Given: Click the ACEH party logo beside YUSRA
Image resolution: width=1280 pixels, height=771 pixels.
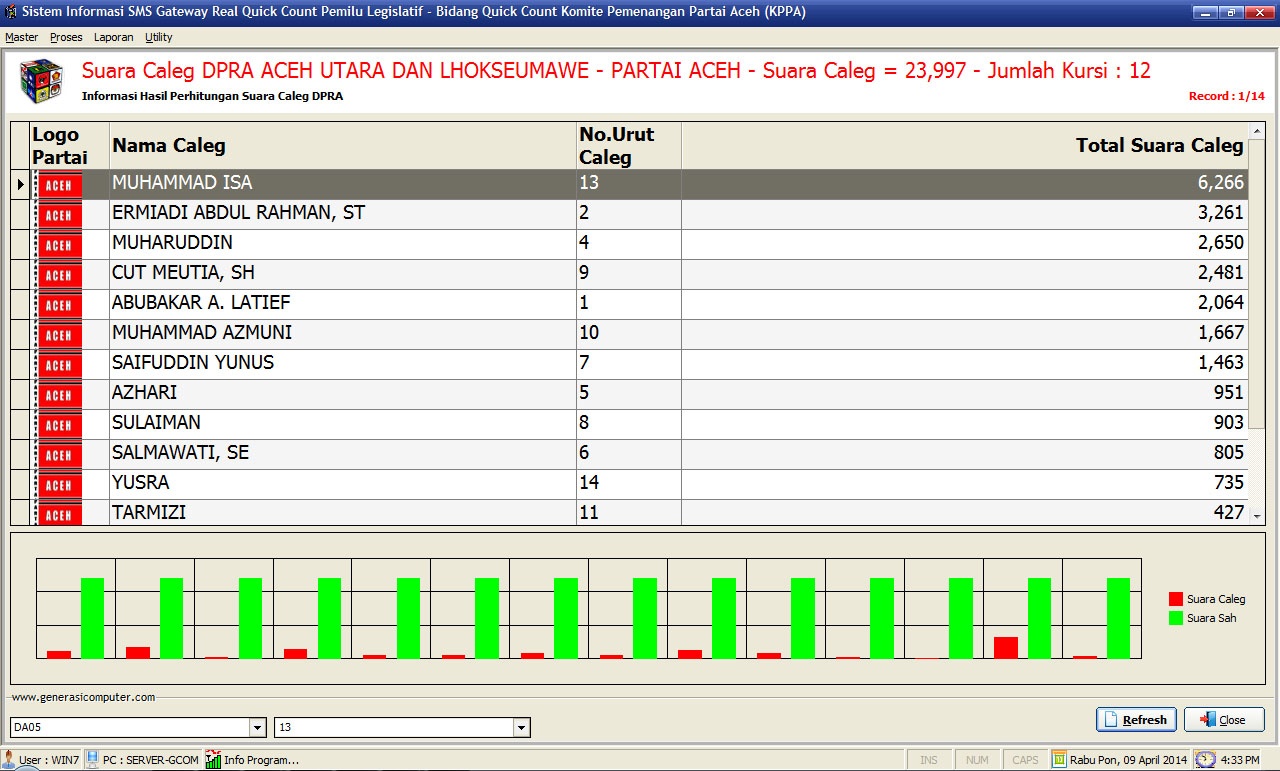Looking at the screenshot, I should click(58, 485).
